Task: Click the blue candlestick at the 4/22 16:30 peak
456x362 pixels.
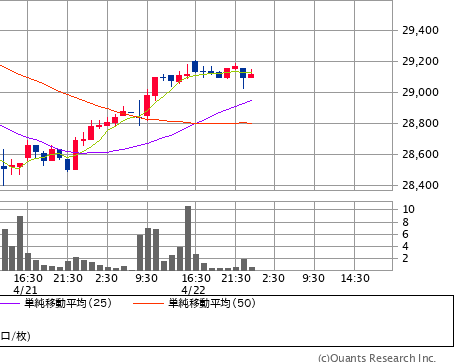Action: [195, 66]
